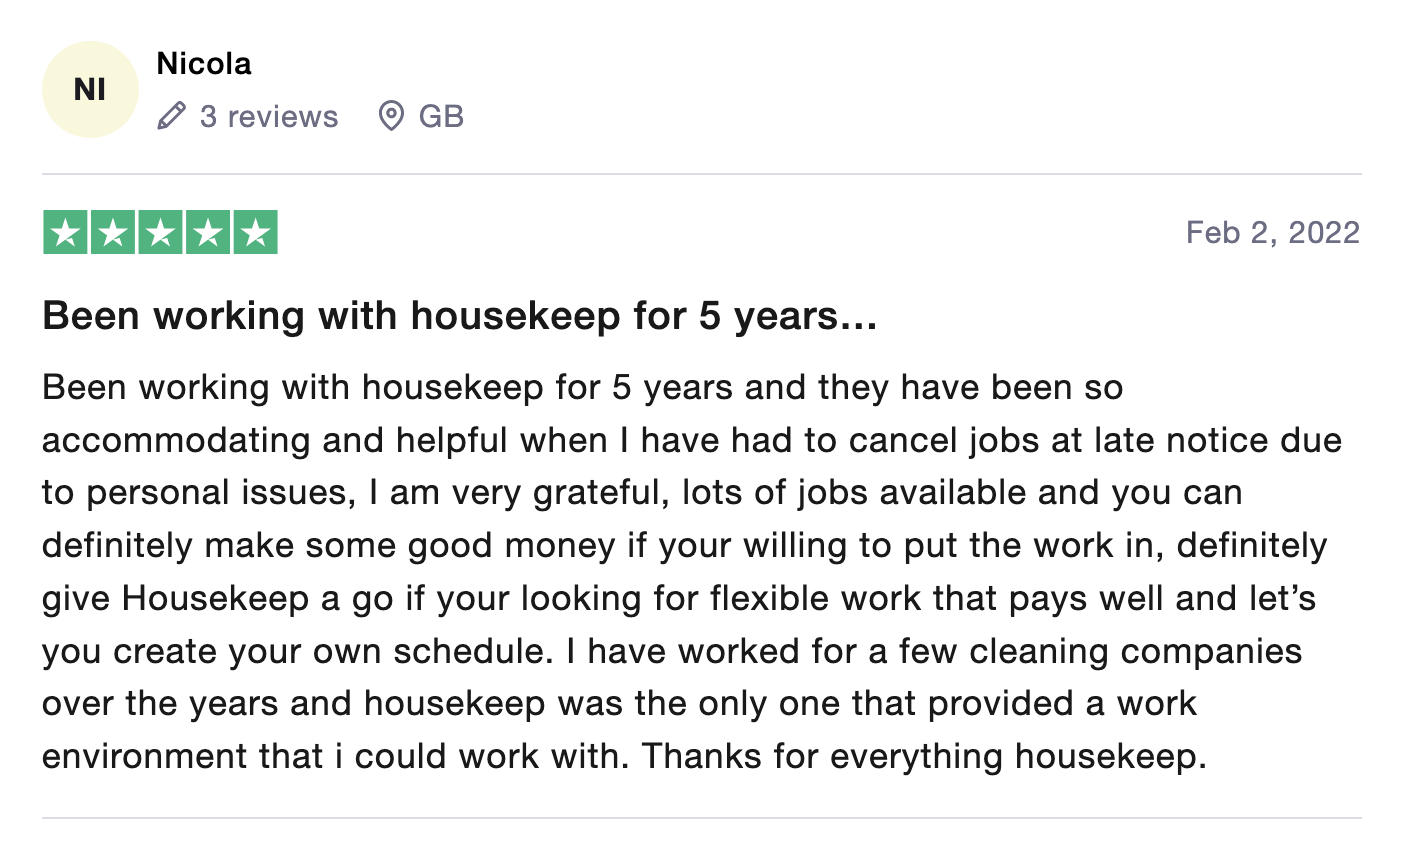This screenshot has height=846, width=1404.
Task: Click the word accommodating in the review
Action: (176, 440)
